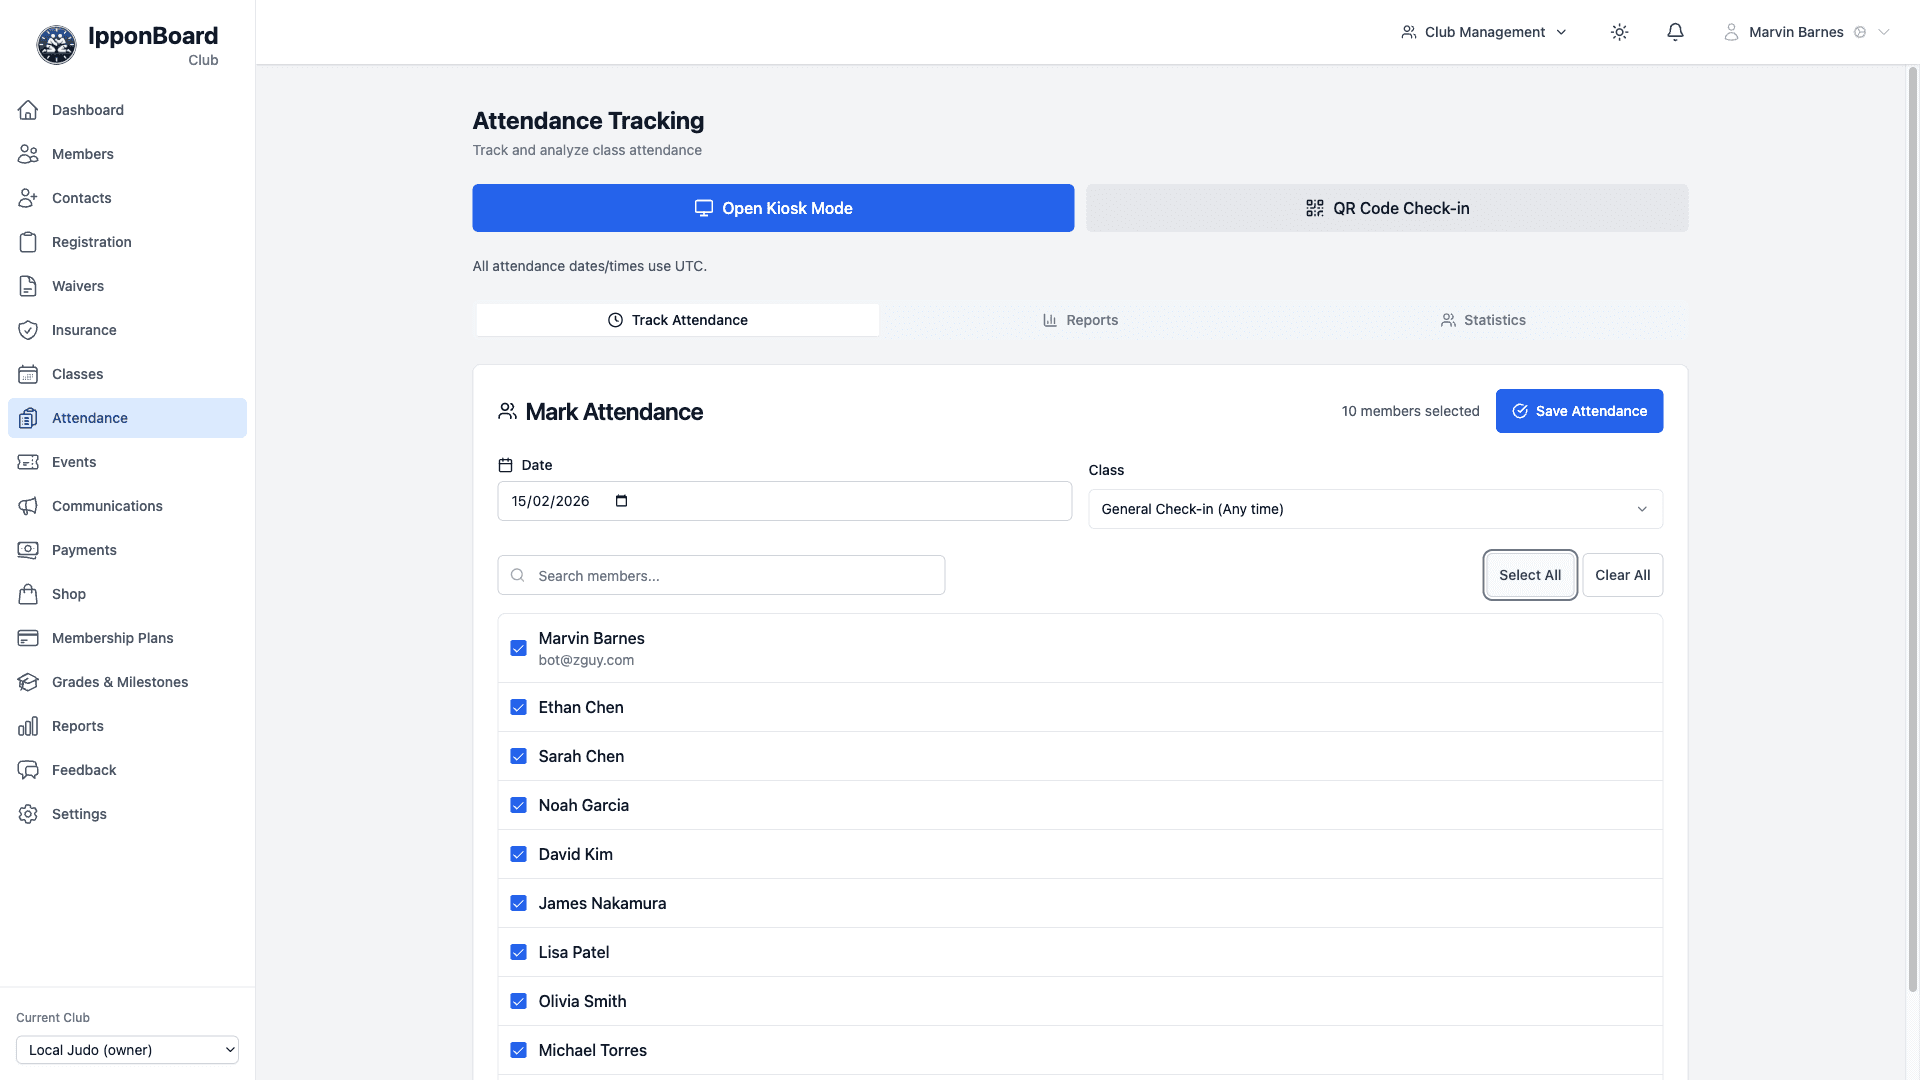This screenshot has width=1920, height=1080.
Task: Toggle light/dark theme with the sun icon
Action: click(x=1619, y=32)
